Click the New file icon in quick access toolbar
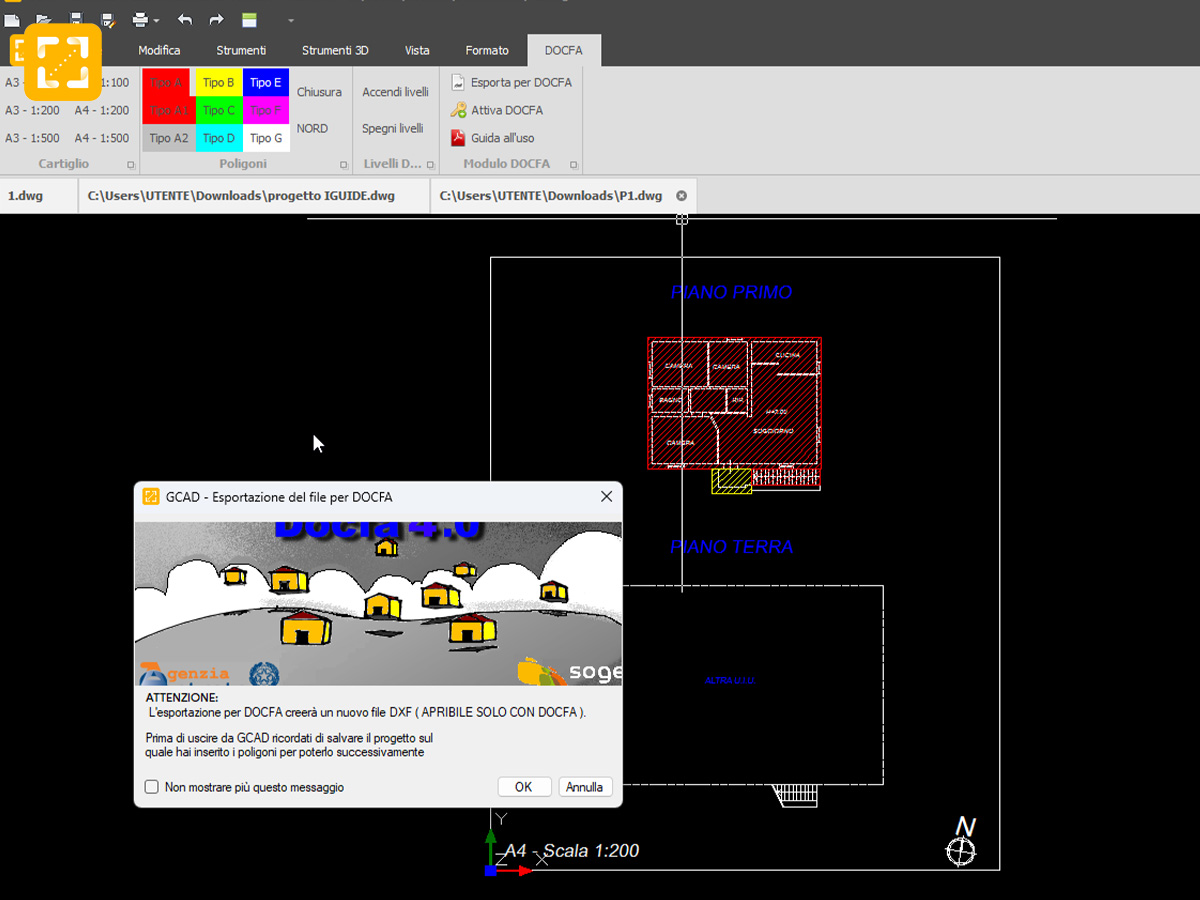This screenshot has width=1200, height=900. tap(12, 19)
